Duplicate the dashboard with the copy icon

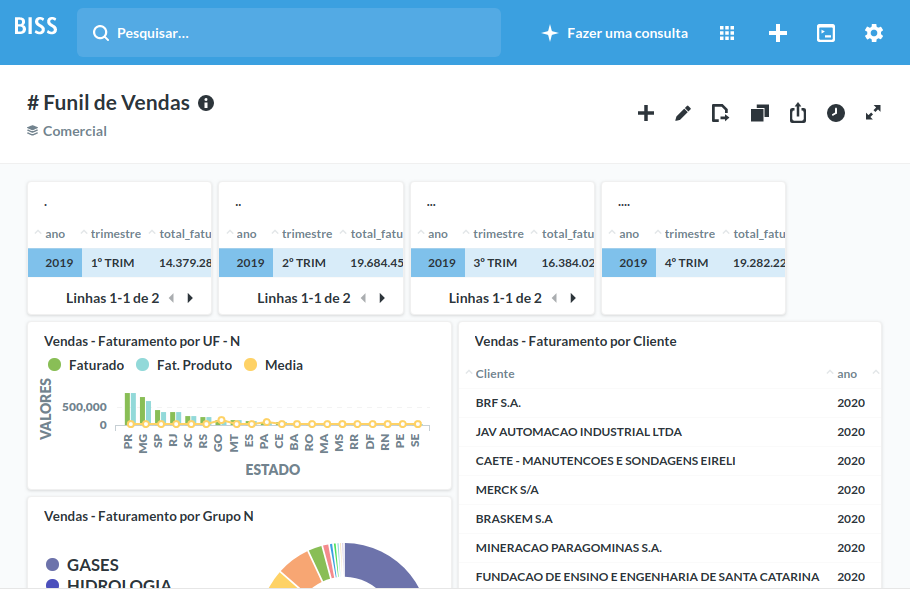760,113
